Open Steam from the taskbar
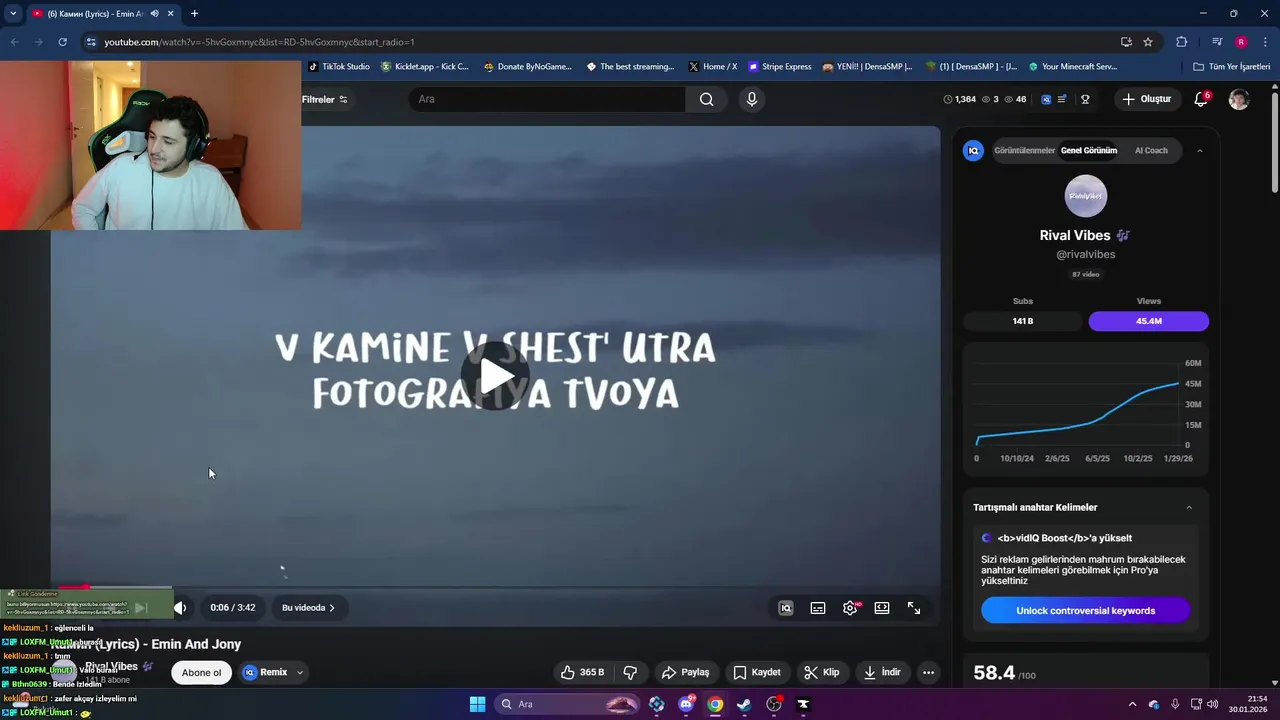 pos(744,704)
